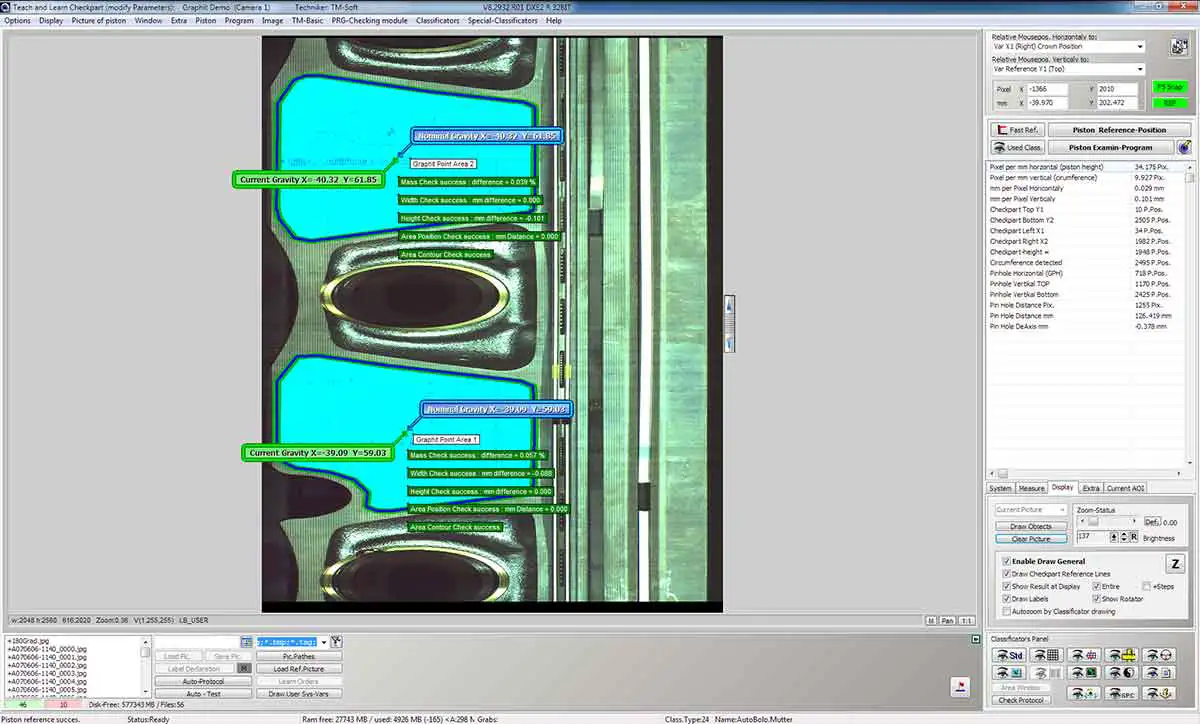Click the green picture classificator eye icon

1084,672
